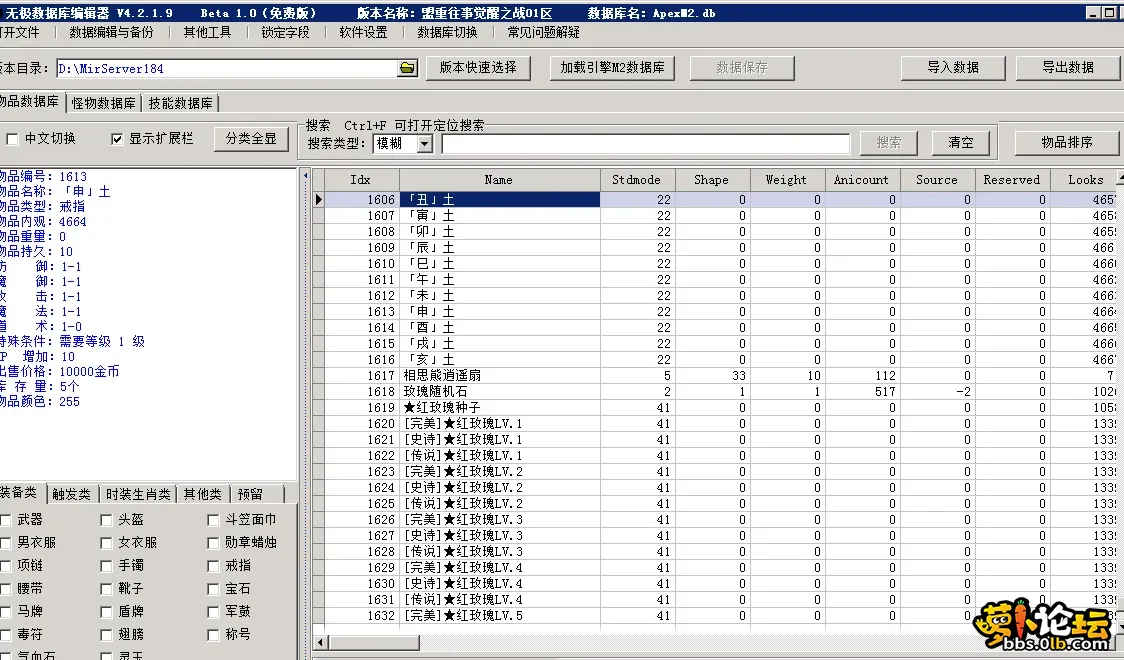The height and width of the screenshot is (660, 1124).
Task: Enable the 戒指 checkbox
Action: tap(213, 565)
